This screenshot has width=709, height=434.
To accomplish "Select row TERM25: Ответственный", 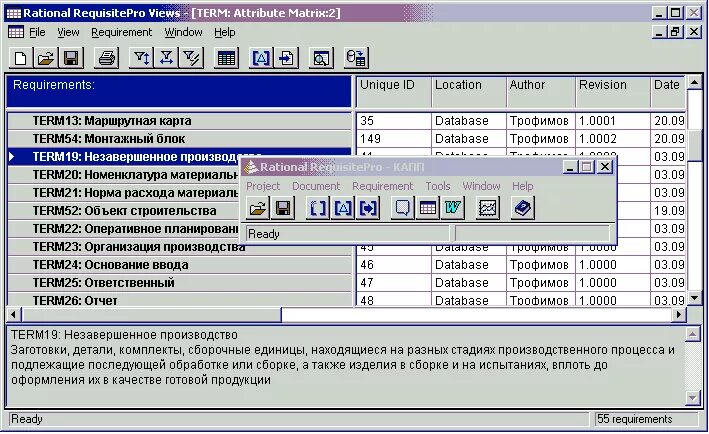I will [180, 283].
